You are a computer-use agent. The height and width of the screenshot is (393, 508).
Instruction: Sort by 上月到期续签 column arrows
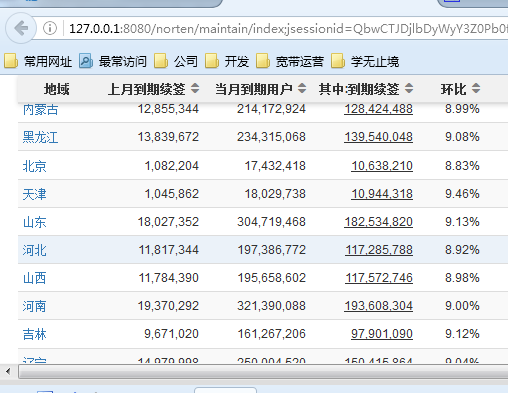tap(195, 89)
